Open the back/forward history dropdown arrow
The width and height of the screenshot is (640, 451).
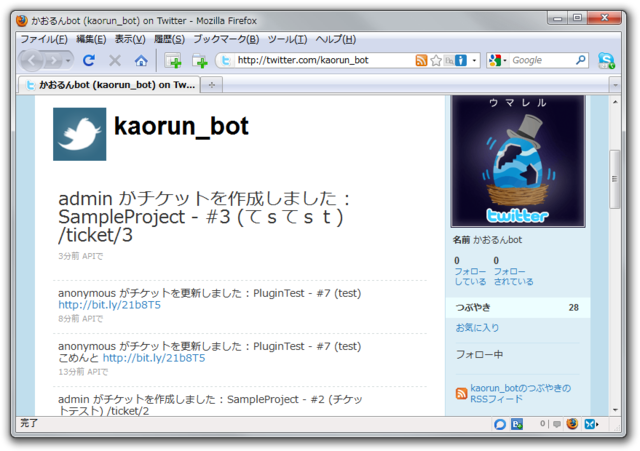pyautogui.click(x=68, y=61)
